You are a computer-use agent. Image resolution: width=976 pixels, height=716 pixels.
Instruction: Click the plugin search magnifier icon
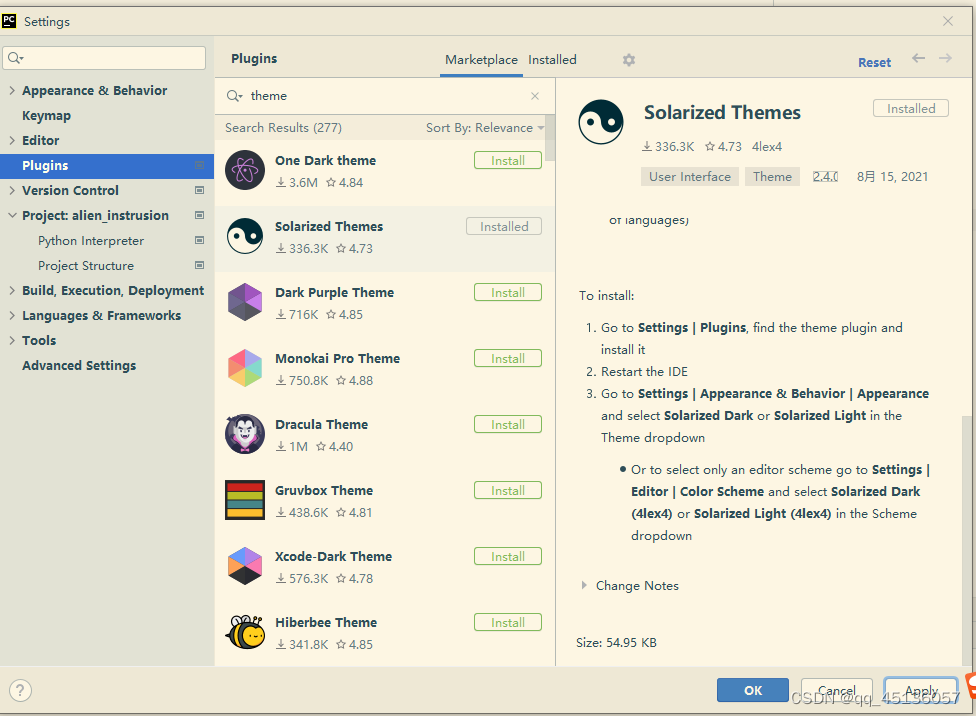234,96
